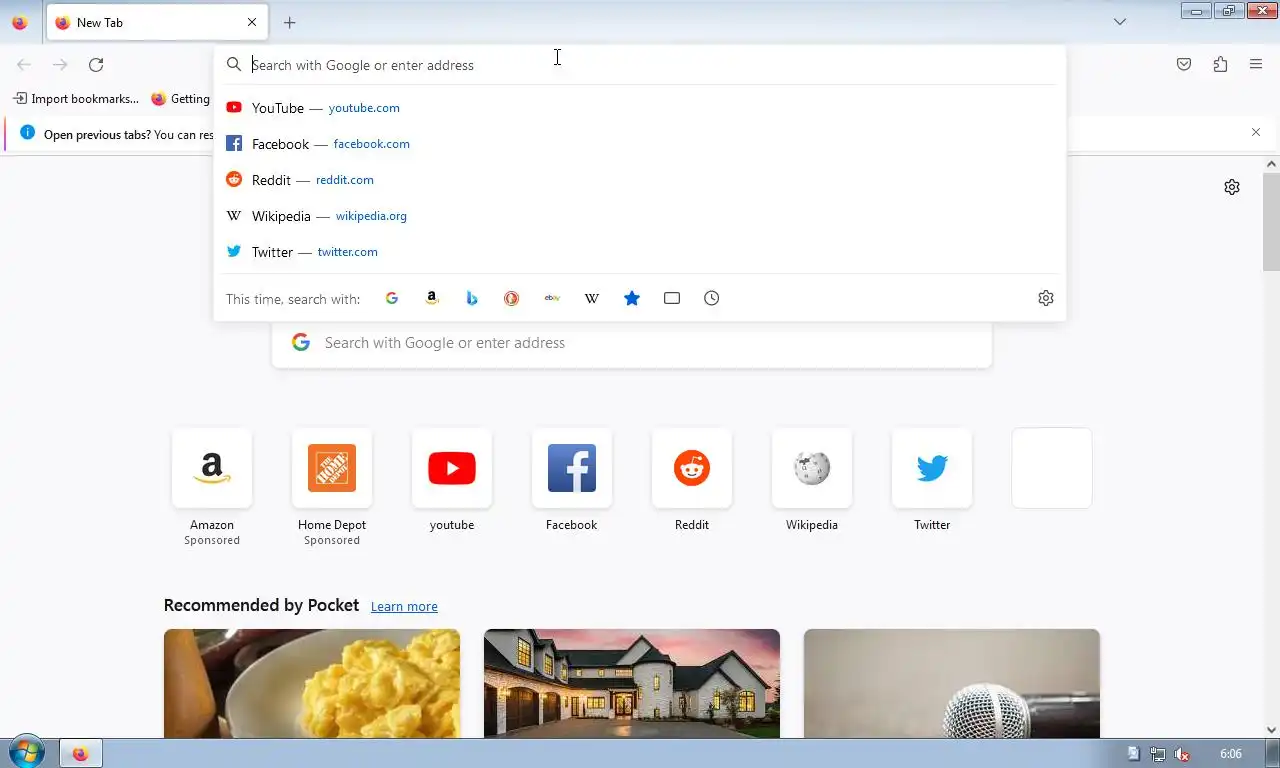
Task: Select the New Tab tab
Action: [x=156, y=22]
